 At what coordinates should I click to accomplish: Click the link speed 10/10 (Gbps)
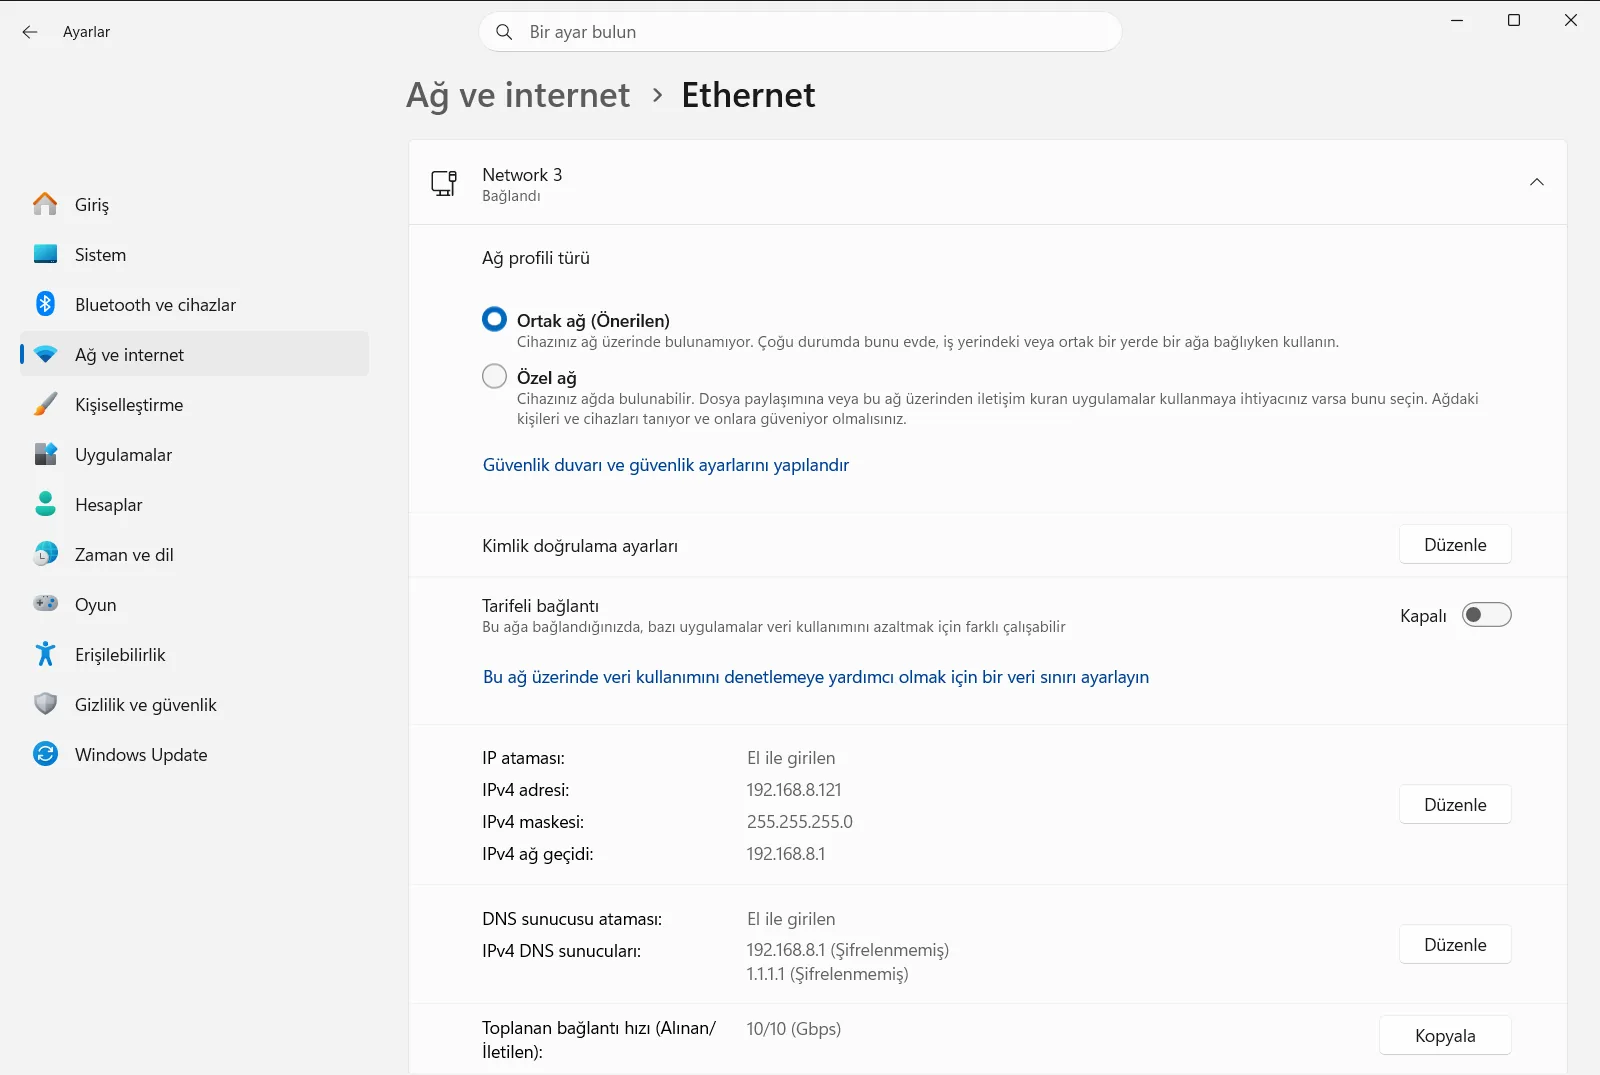pos(794,1029)
